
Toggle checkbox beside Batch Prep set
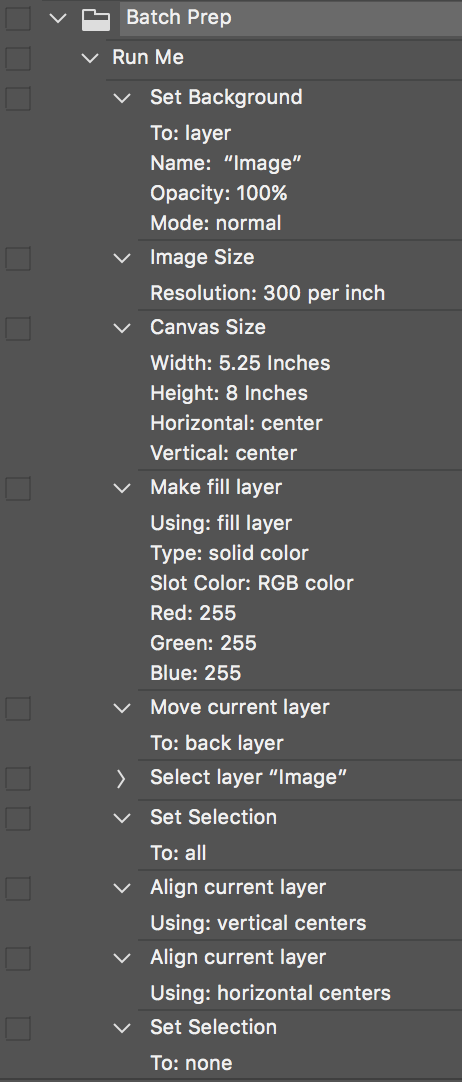coord(18,19)
